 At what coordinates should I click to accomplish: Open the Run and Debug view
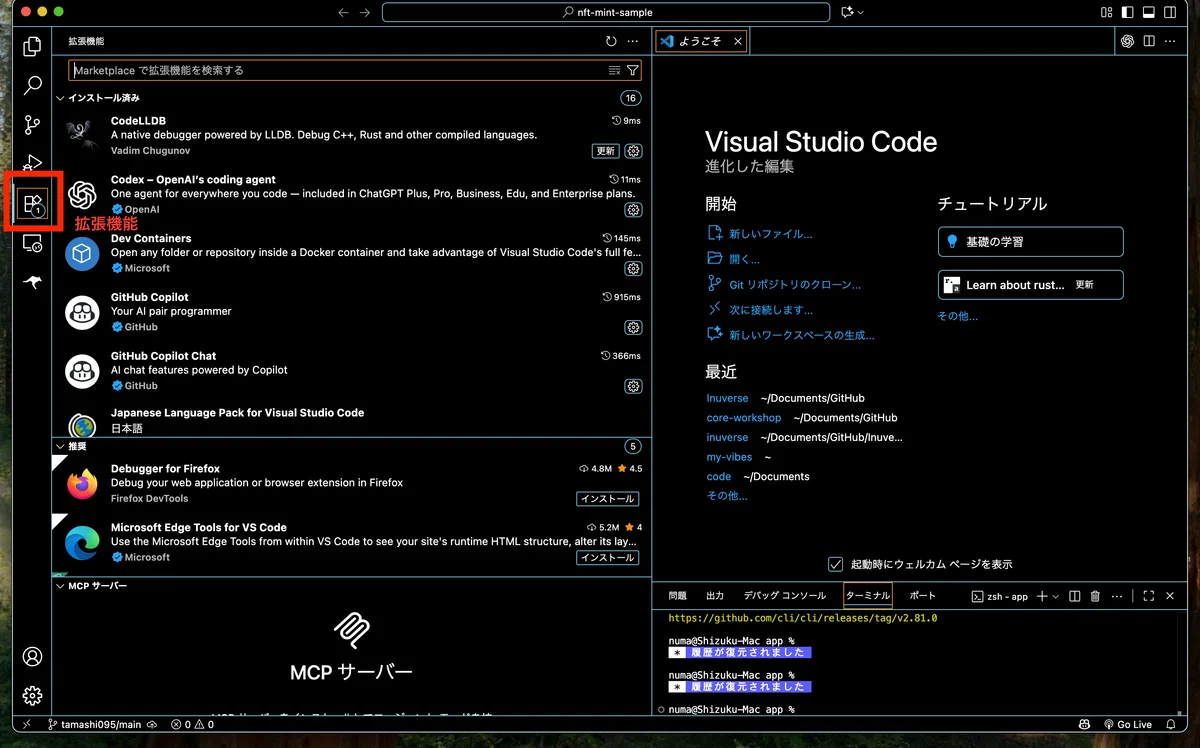[33, 162]
